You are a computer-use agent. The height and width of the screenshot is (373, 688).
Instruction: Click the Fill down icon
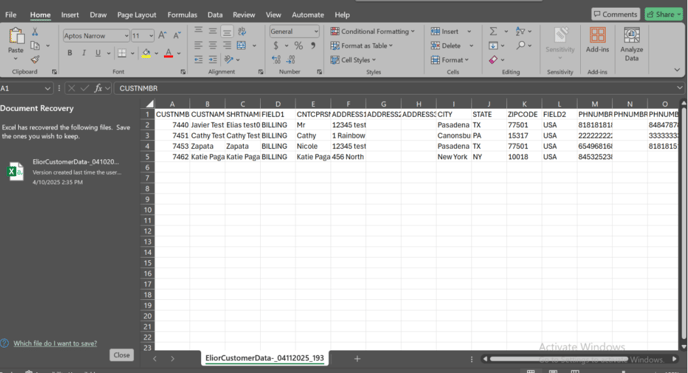[493, 46]
